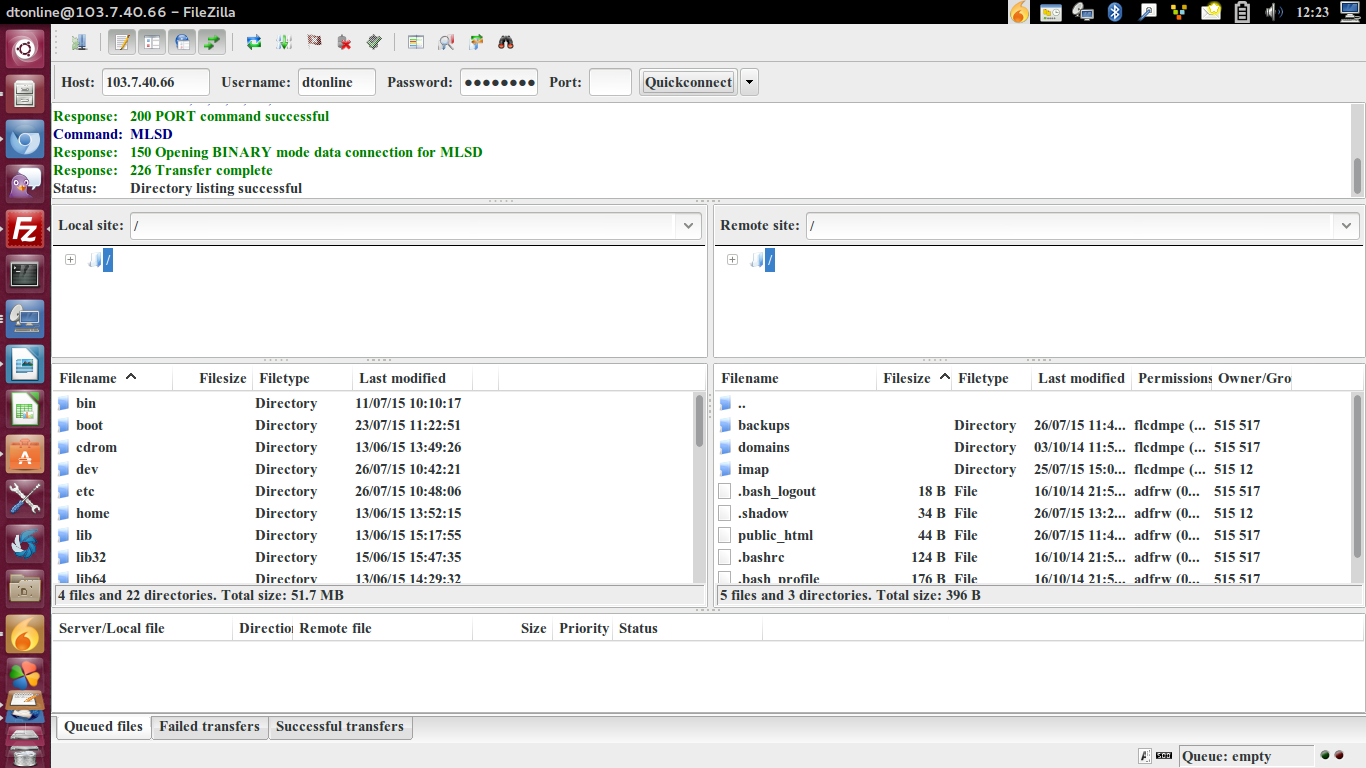1366x768 pixels.
Task: Click the red transfer activity LED
Action: (1341, 756)
